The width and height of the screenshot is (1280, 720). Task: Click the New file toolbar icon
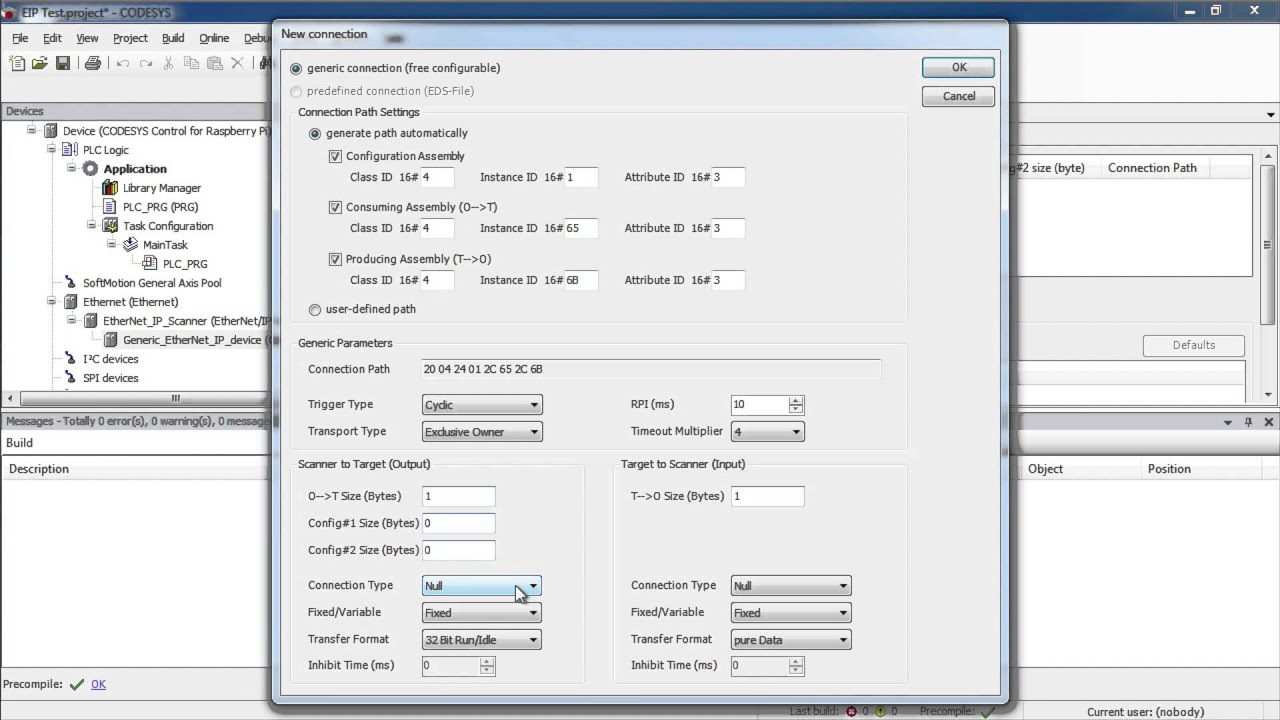tap(15, 62)
